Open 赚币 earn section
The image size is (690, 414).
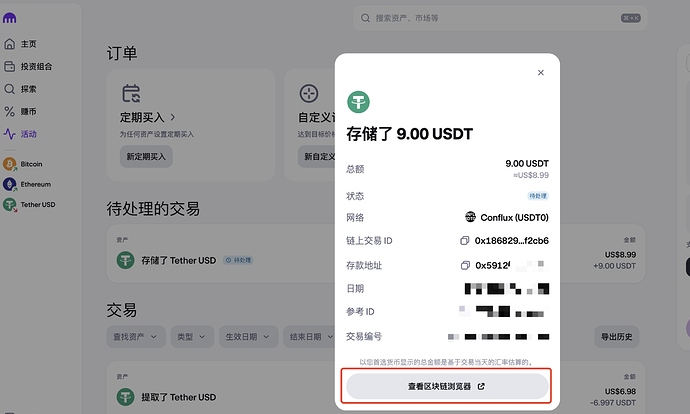point(27,111)
